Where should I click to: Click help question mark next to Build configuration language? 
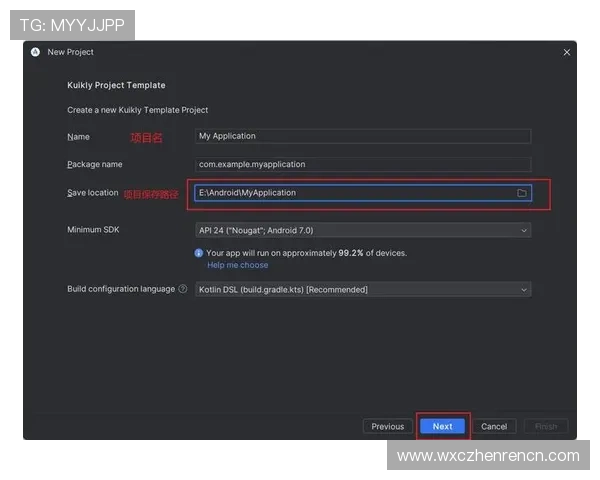coord(183,289)
